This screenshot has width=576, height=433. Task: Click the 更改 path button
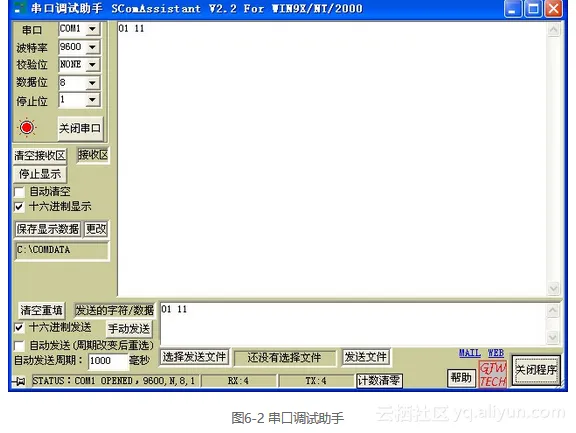[x=96, y=229]
